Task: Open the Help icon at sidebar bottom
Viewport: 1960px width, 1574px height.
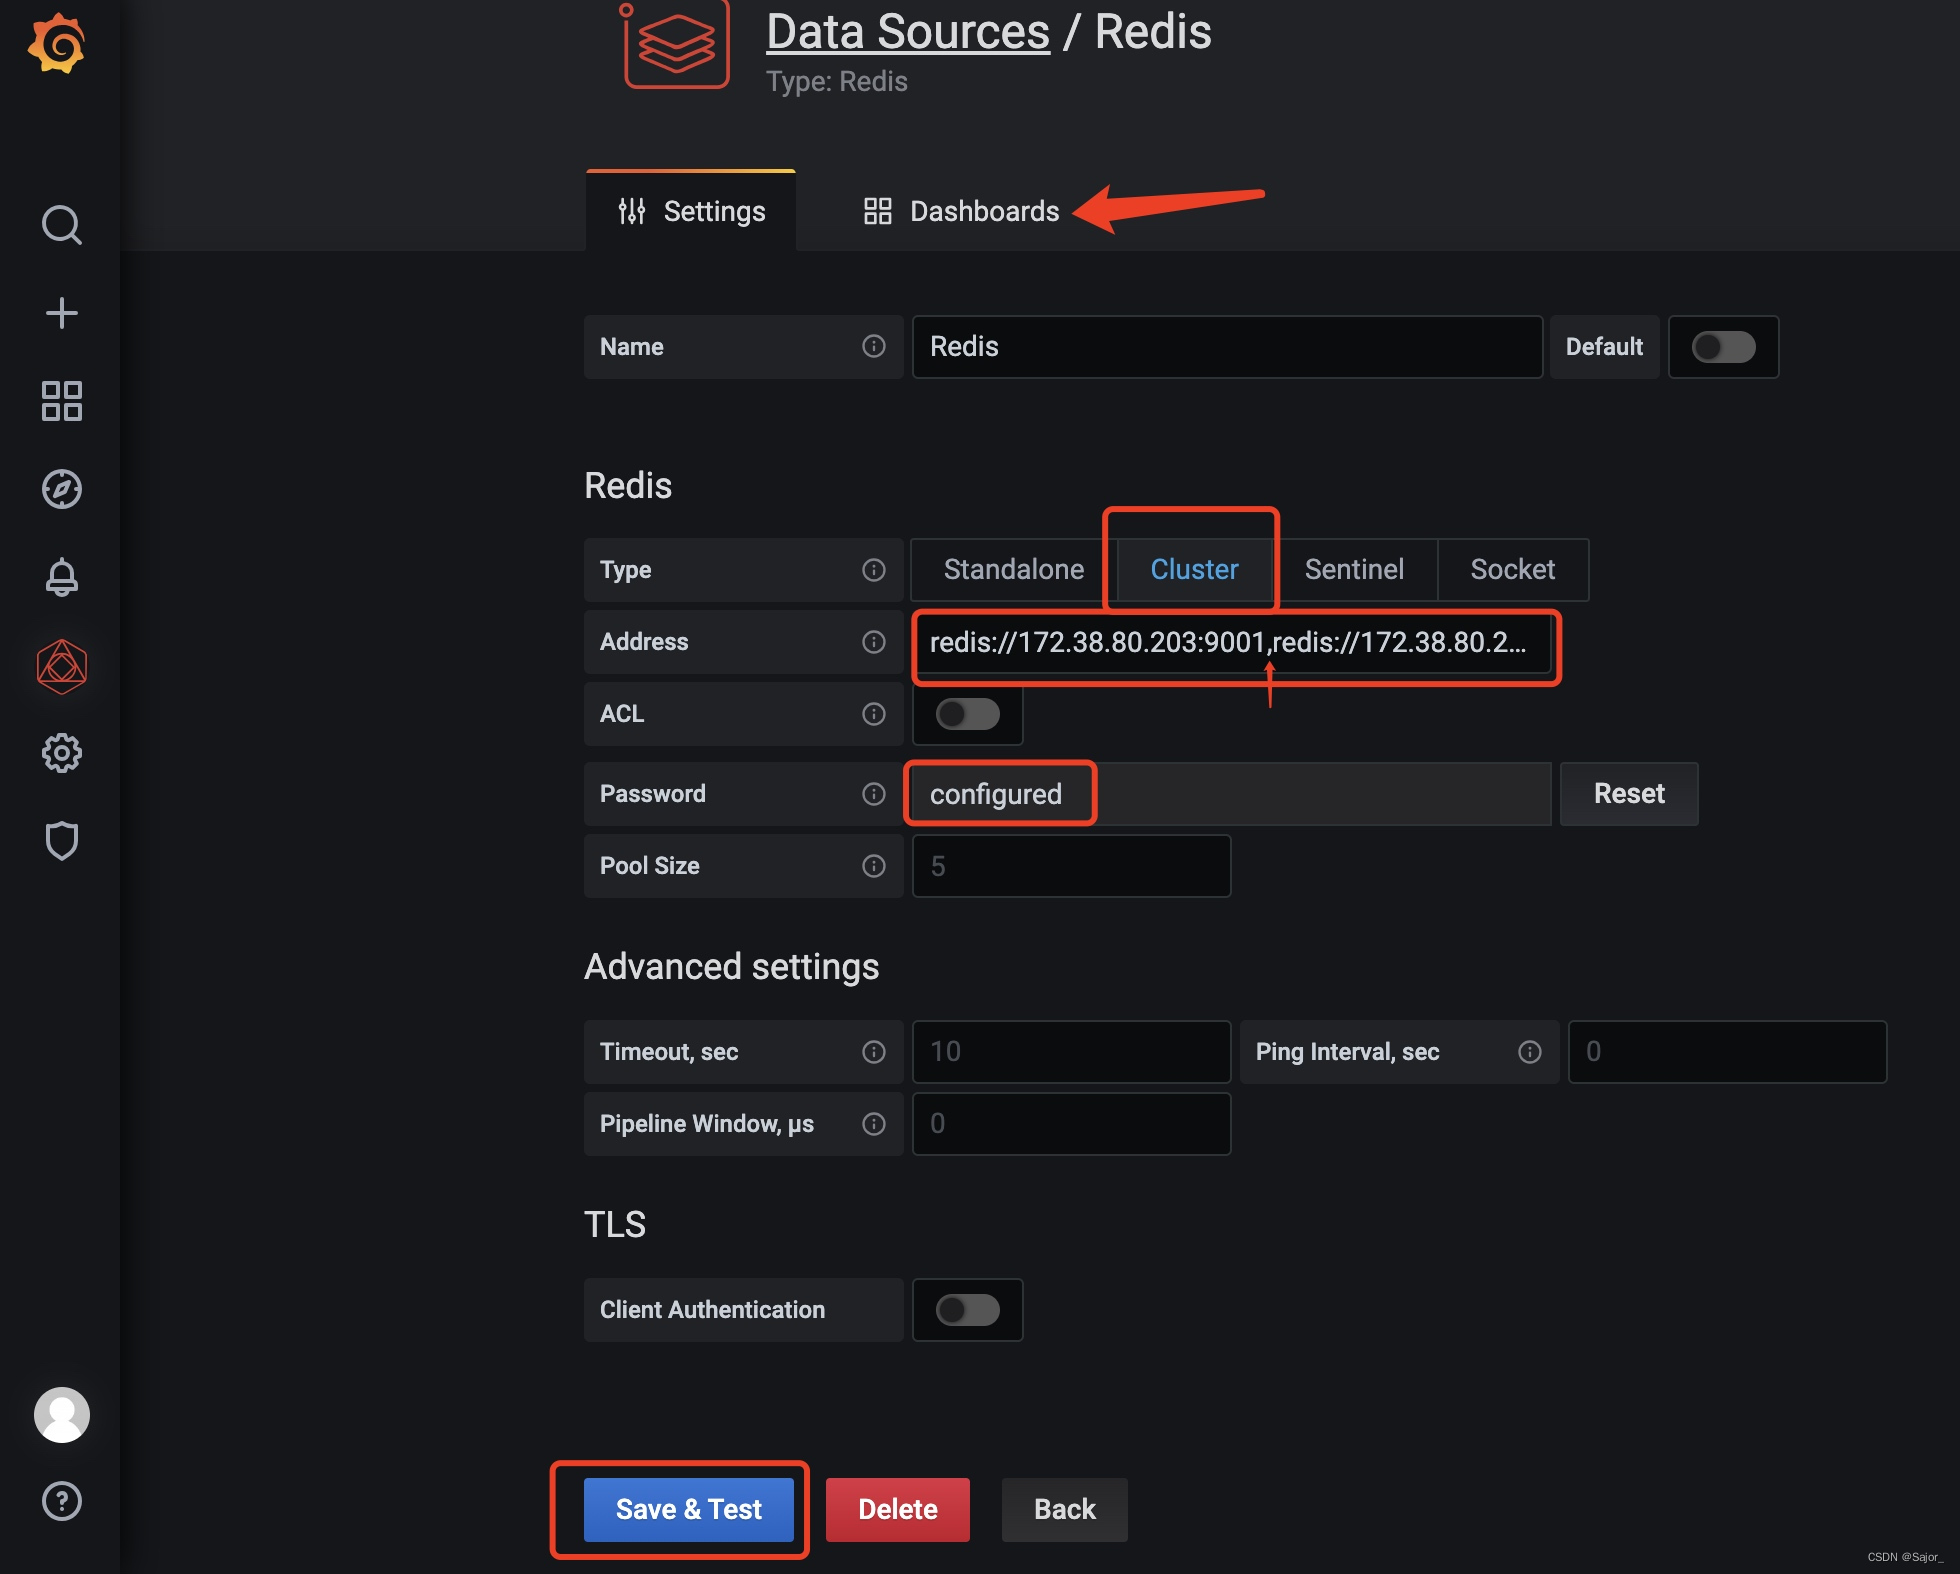Action: 61,1501
